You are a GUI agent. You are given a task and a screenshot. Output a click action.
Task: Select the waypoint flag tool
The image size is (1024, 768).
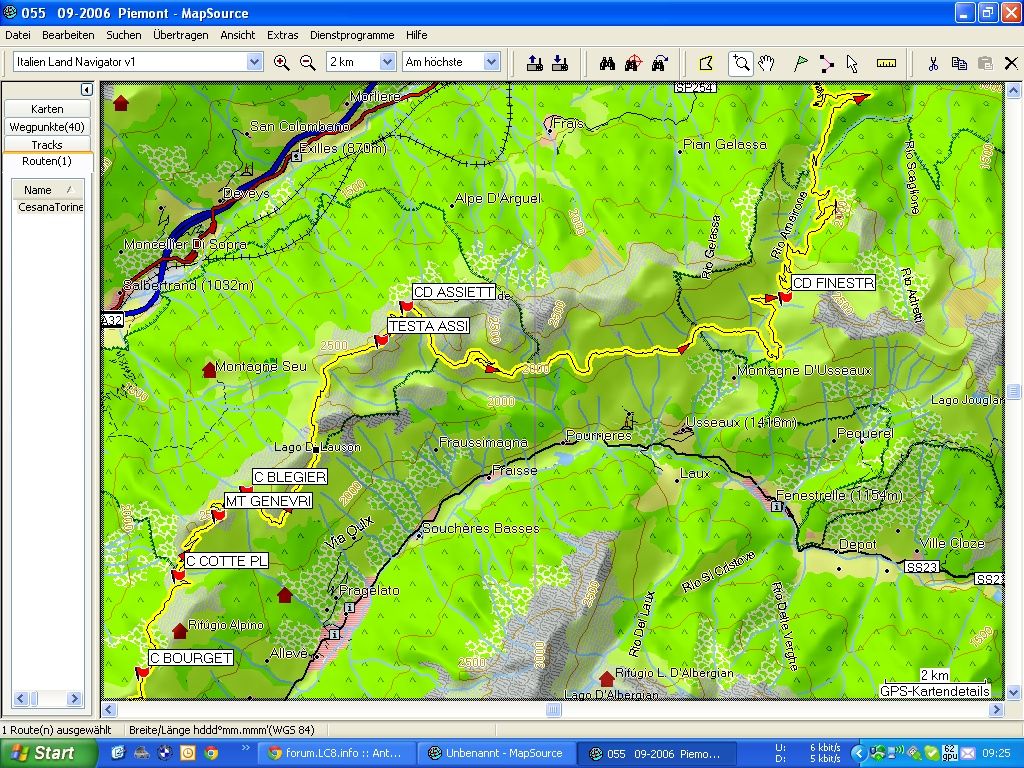tap(800, 62)
